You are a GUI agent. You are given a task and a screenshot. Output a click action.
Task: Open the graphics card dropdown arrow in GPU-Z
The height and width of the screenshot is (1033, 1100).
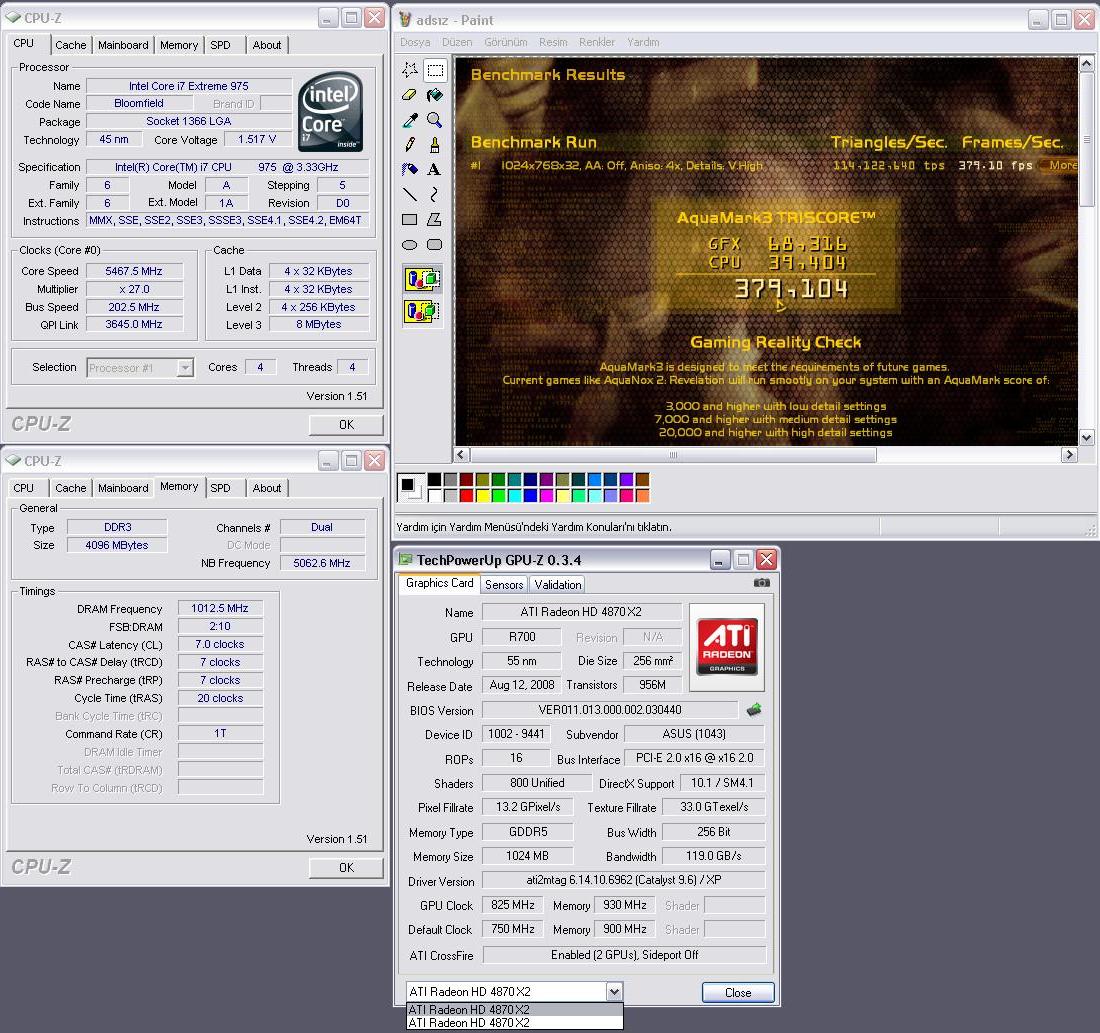[614, 992]
